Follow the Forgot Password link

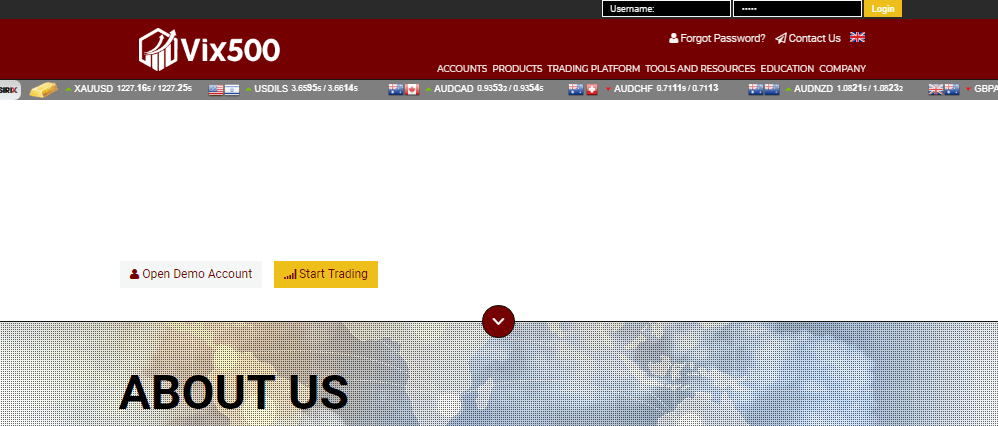tap(717, 38)
